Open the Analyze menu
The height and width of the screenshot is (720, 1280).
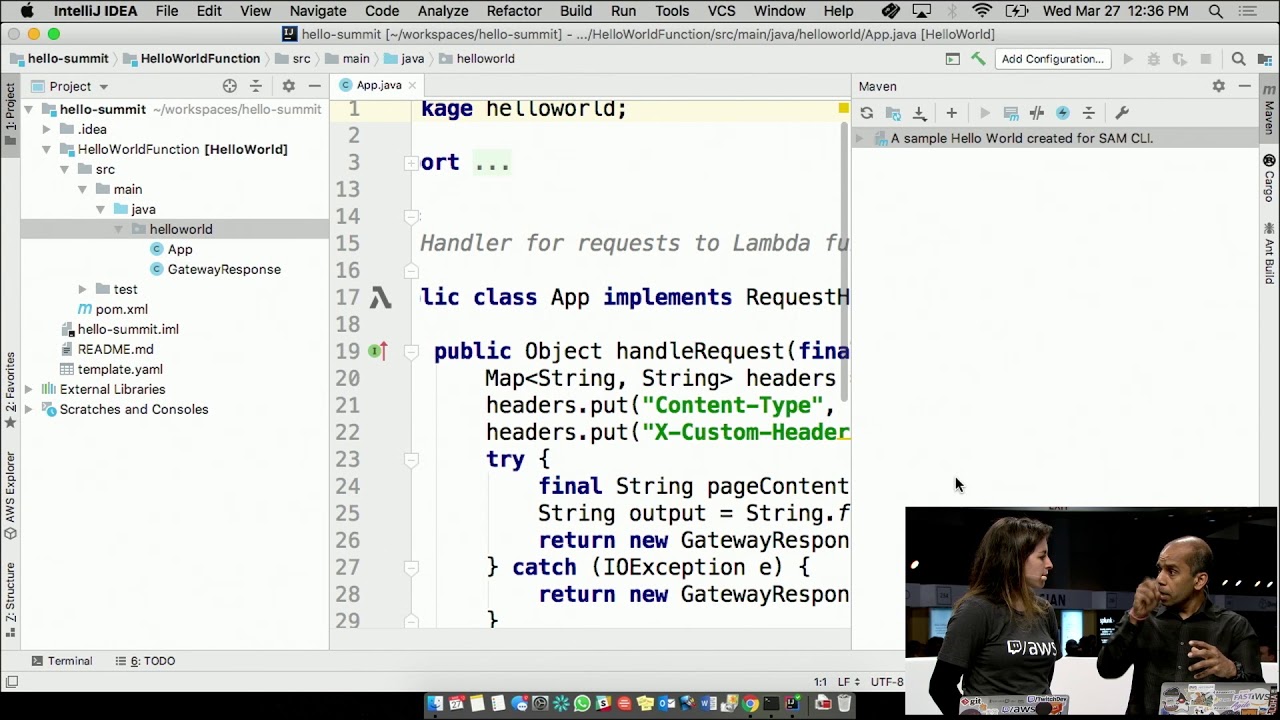[443, 11]
